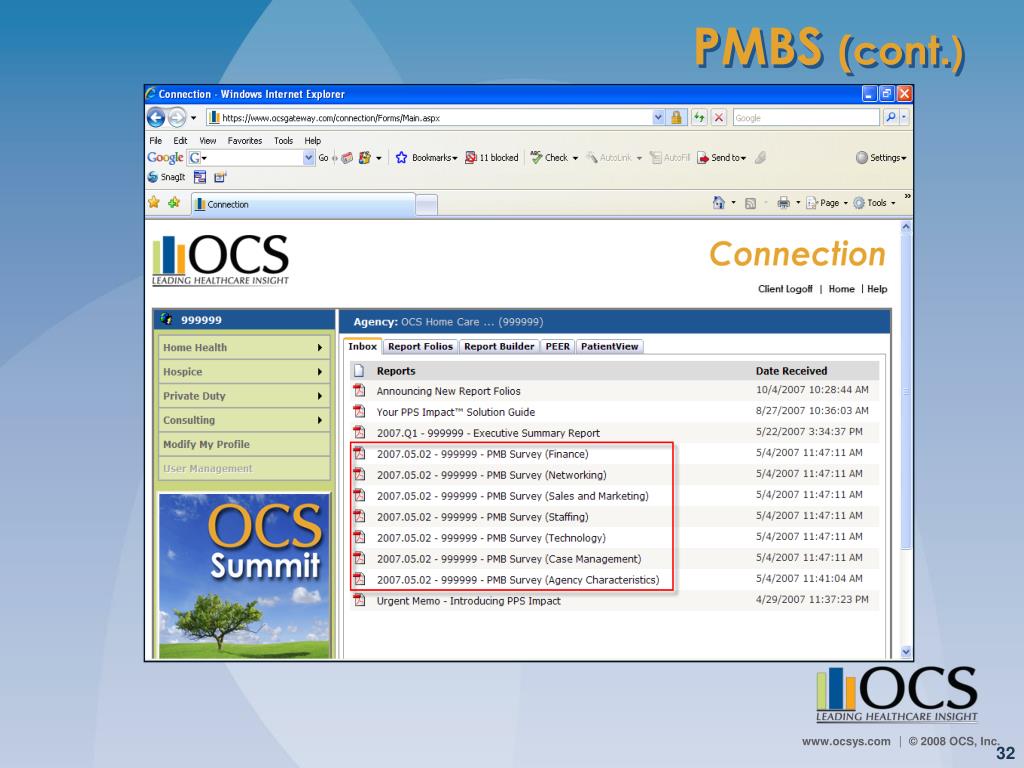Screen dimensions: 1024x768
Task: Click the OCS logo in page header
Action: [x=220, y=260]
